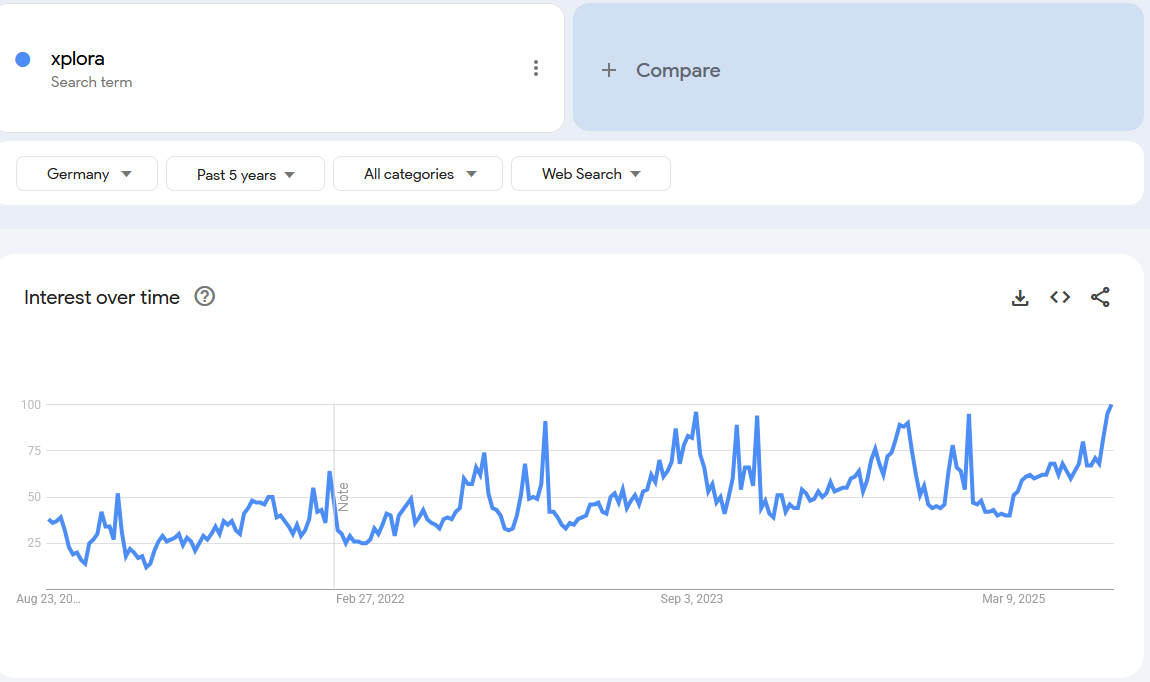1150x682 pixels.
Task: Open the help icon beside Interest over time
Action: pos(205,296)
